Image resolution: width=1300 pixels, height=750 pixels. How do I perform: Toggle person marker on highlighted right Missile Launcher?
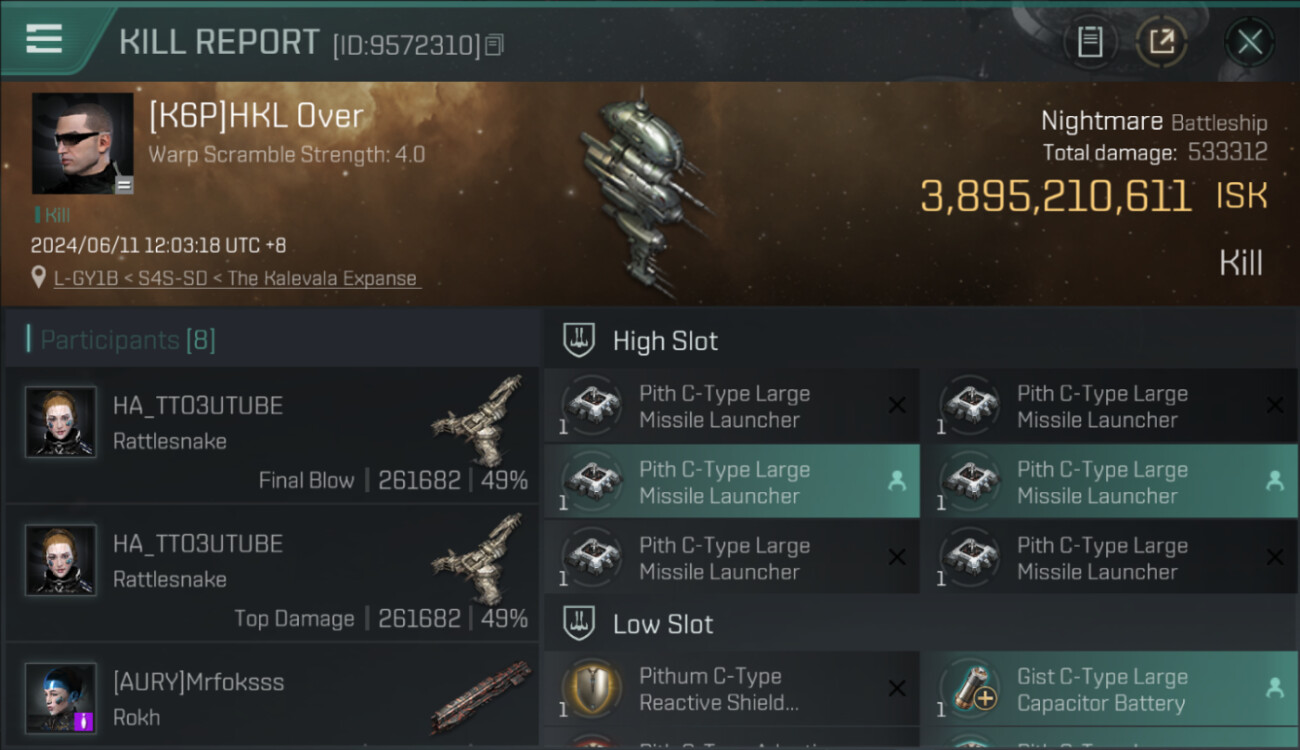click(x=1275, y=481)
